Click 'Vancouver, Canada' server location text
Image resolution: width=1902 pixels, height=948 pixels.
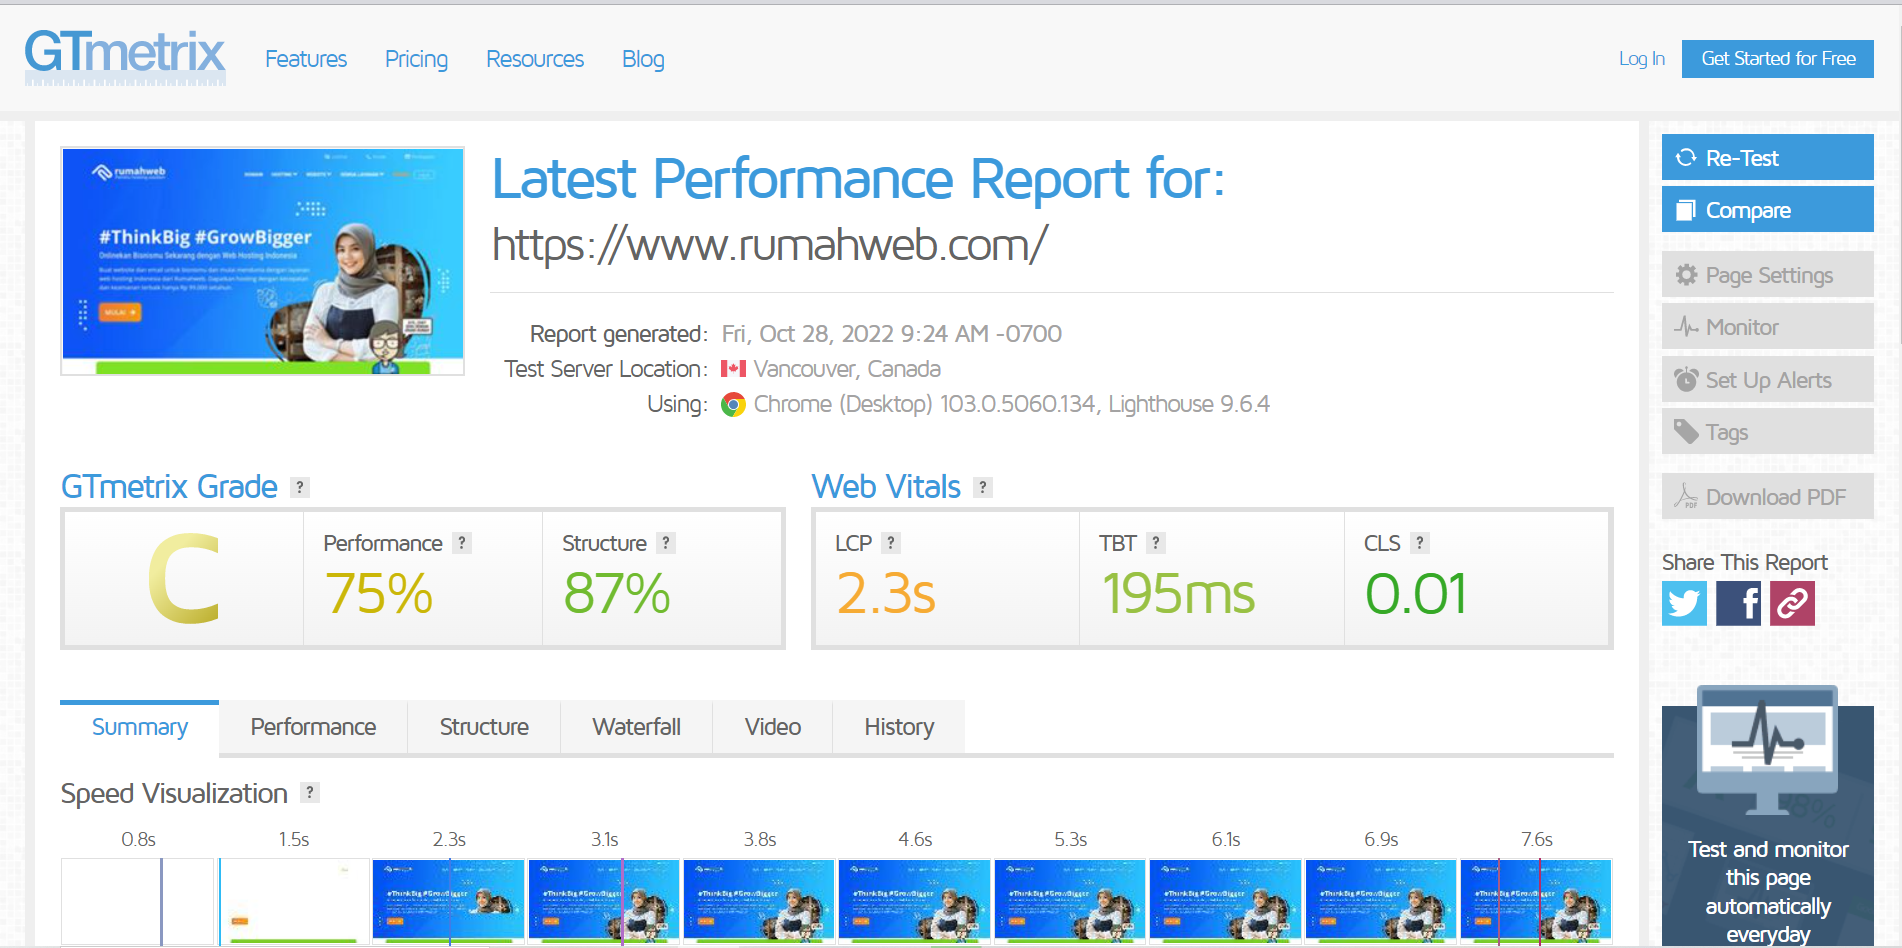click(x=847, y=369)
